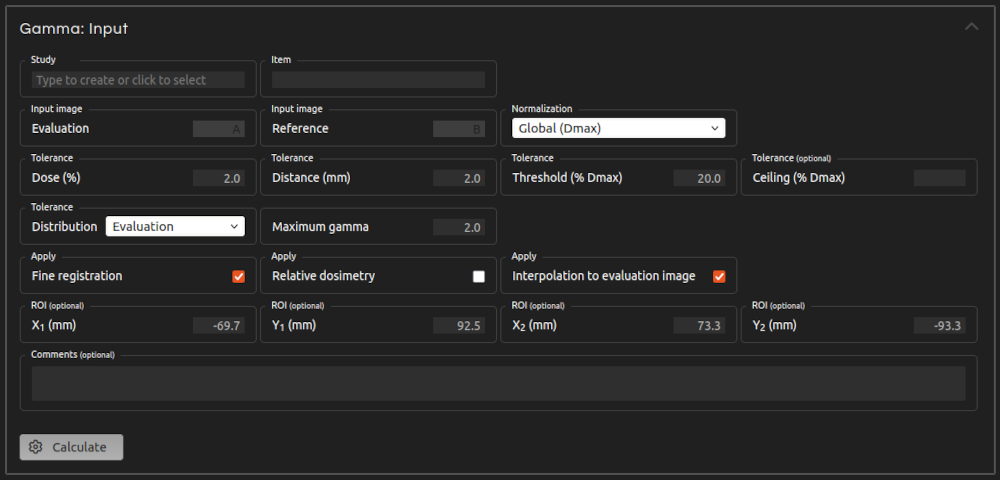This screenshot has width=1000, height=480.
Task: Click the Relative dosimetry label
Action: pos(323,276)
